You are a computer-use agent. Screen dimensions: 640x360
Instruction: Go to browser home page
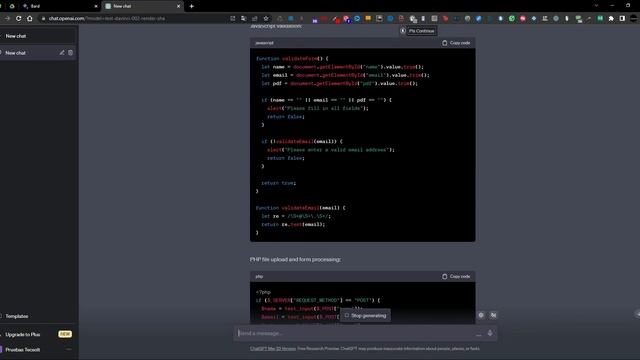[x=30, y=18]
